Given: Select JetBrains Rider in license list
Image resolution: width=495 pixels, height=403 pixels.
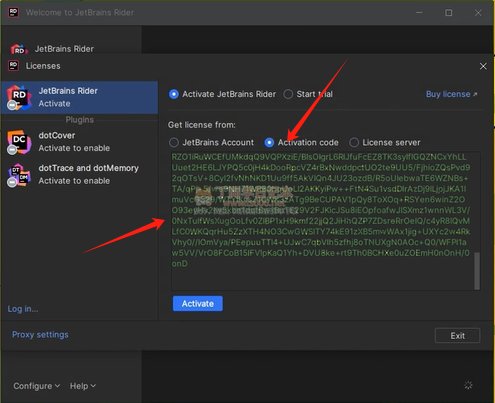Looking at the screenshot, I should tap(80, 97).
